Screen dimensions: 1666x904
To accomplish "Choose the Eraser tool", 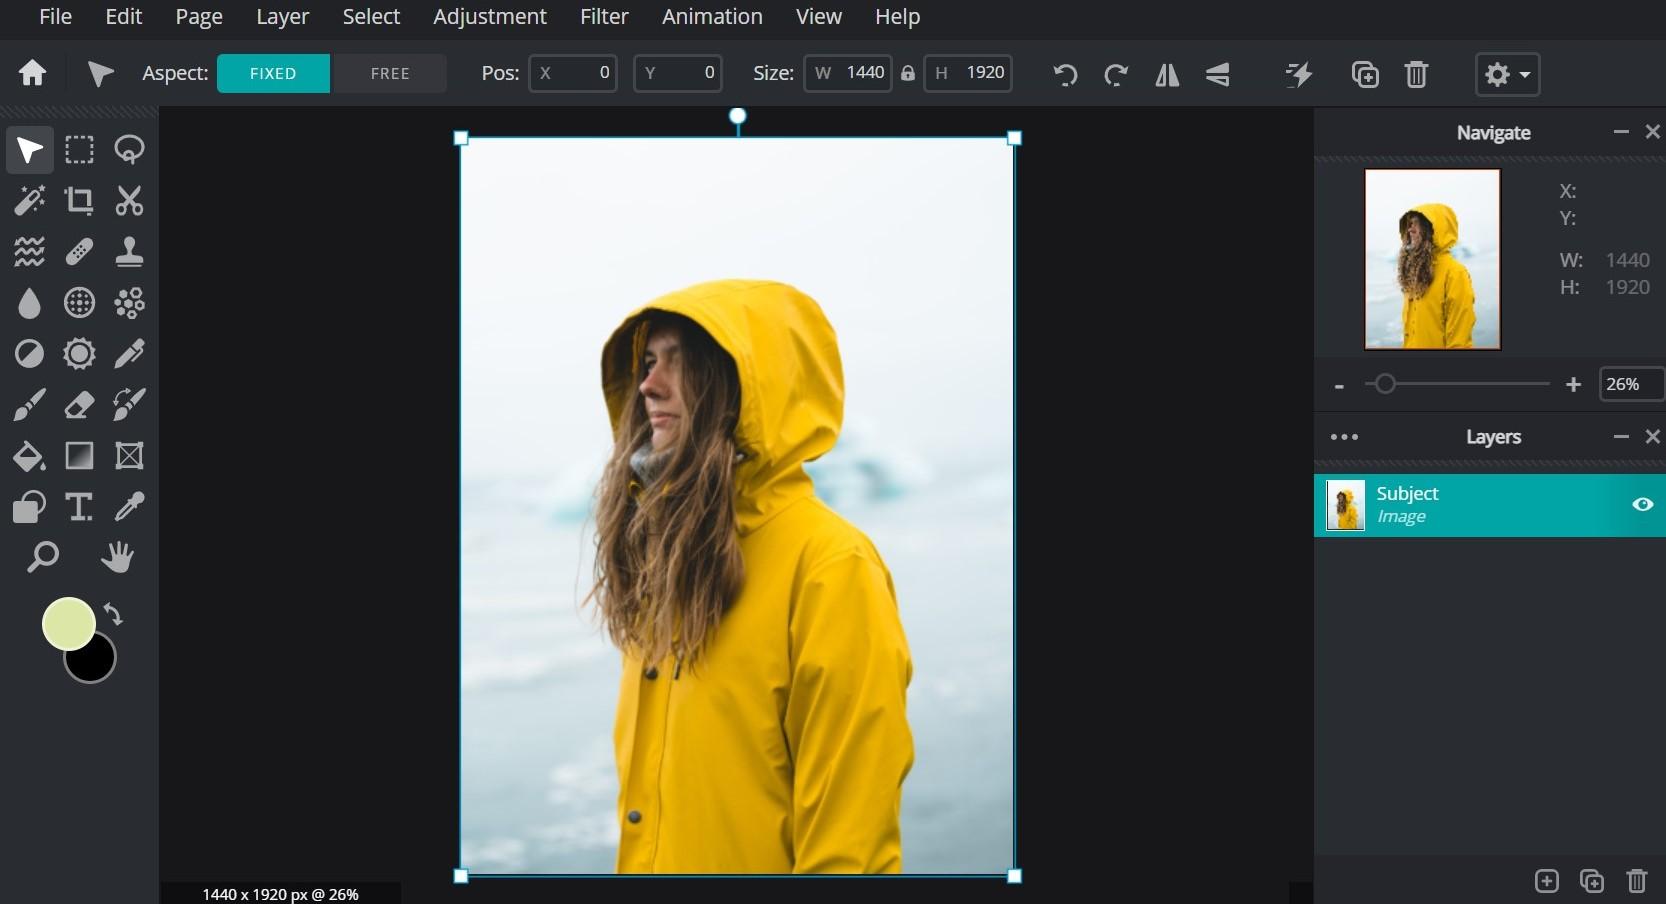I will [x=79, y=405].
